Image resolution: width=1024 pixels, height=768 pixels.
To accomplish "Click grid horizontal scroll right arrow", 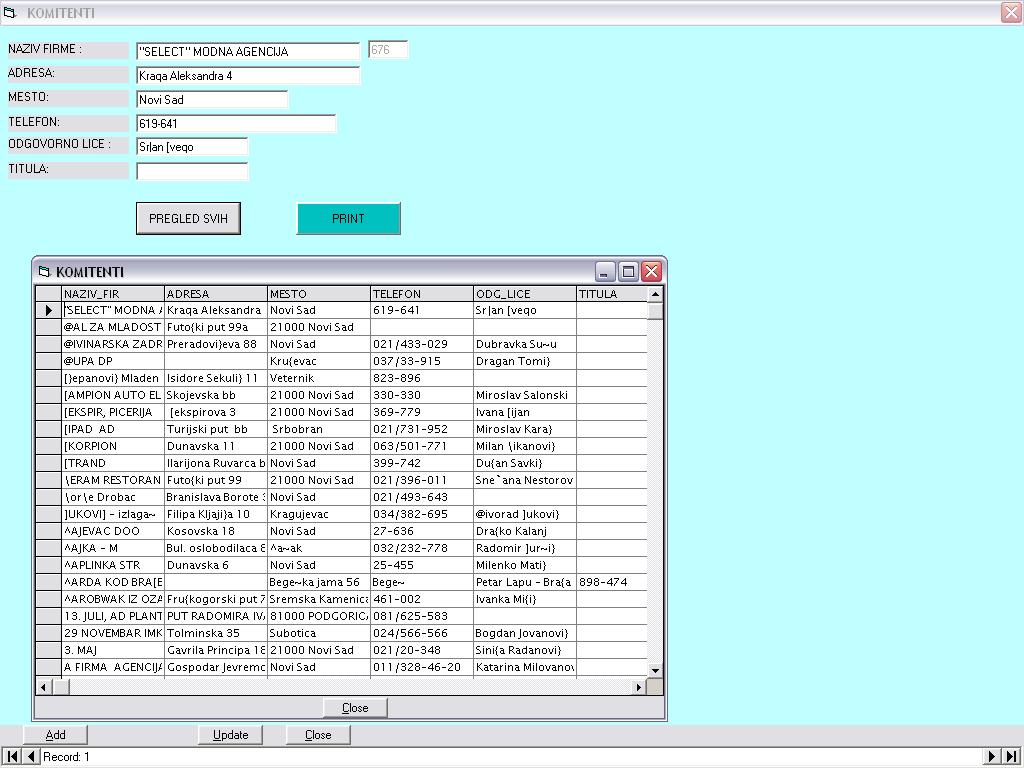I will 639,686.
